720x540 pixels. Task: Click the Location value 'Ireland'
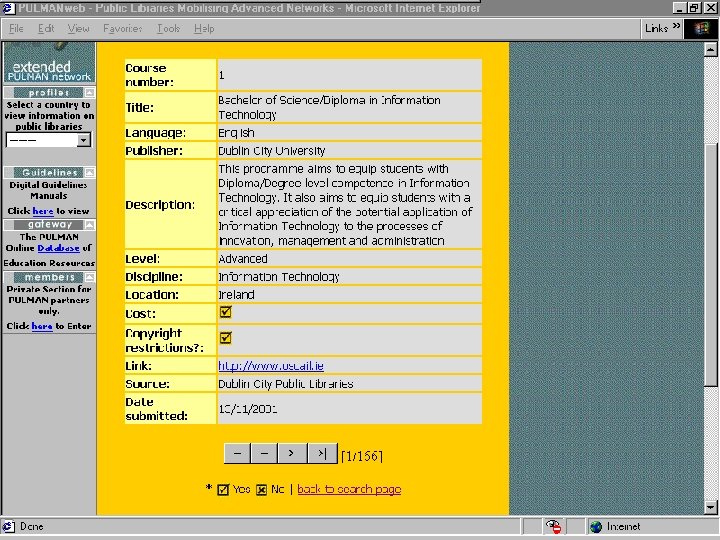click(236, 295)
